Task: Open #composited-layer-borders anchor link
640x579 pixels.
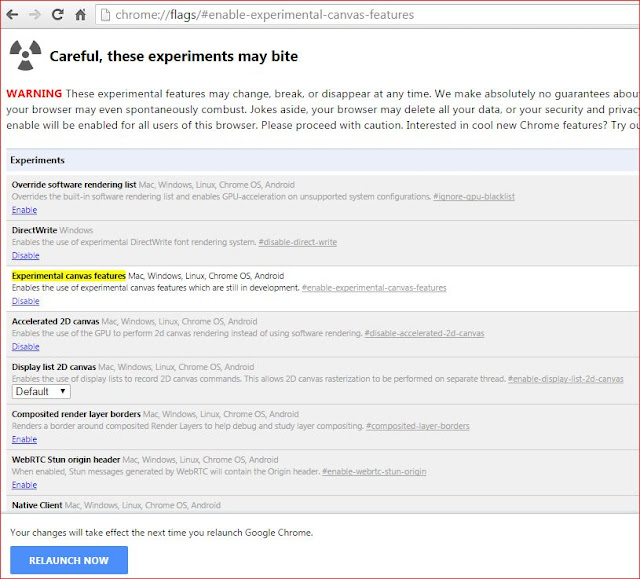Action: (418, 426)
